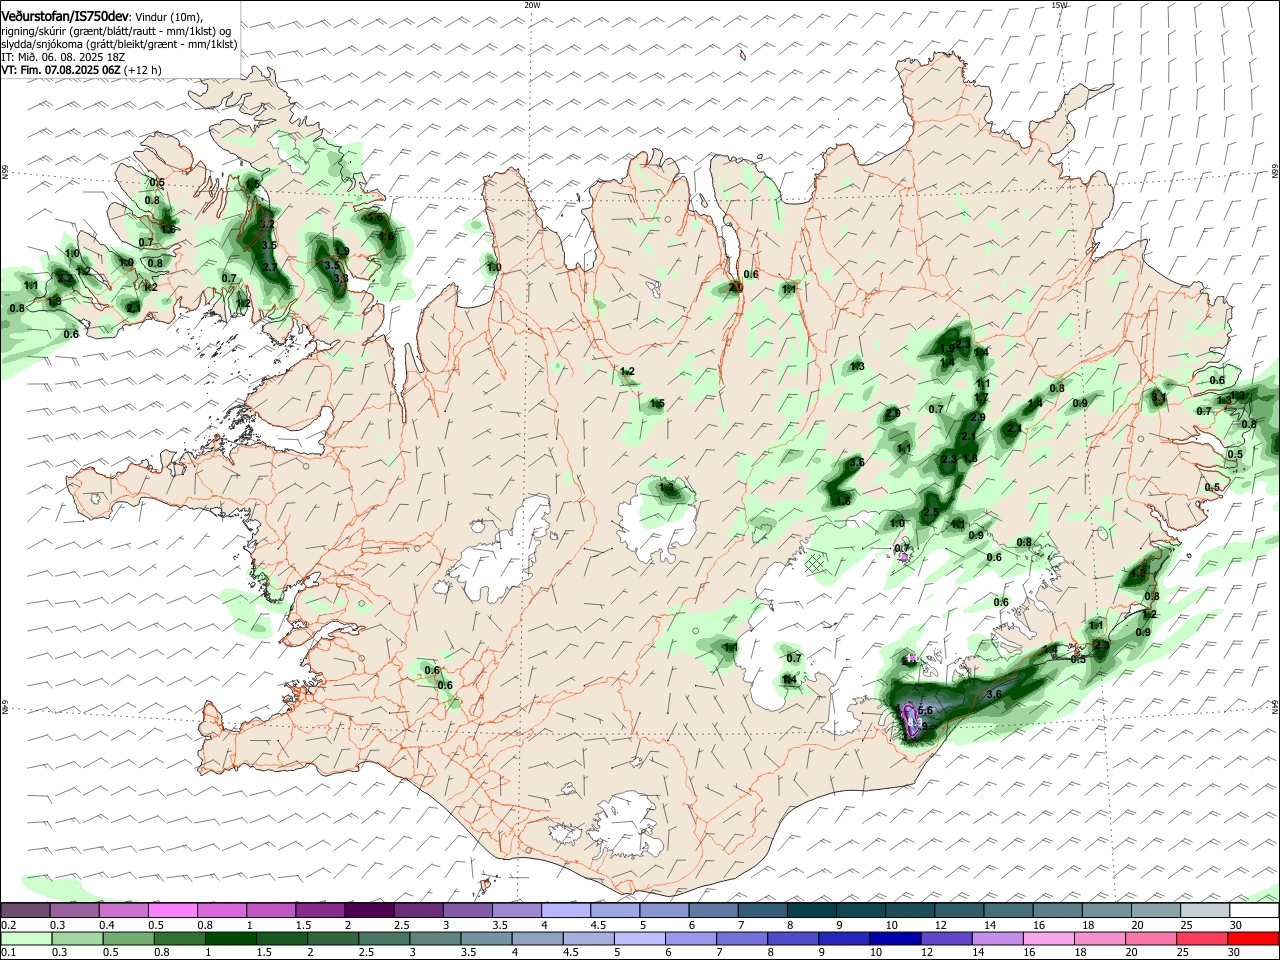The image size is (1280, 960).
Task: Click the '1.7' precipitation value on the map
Action: (x=981, y=398)
